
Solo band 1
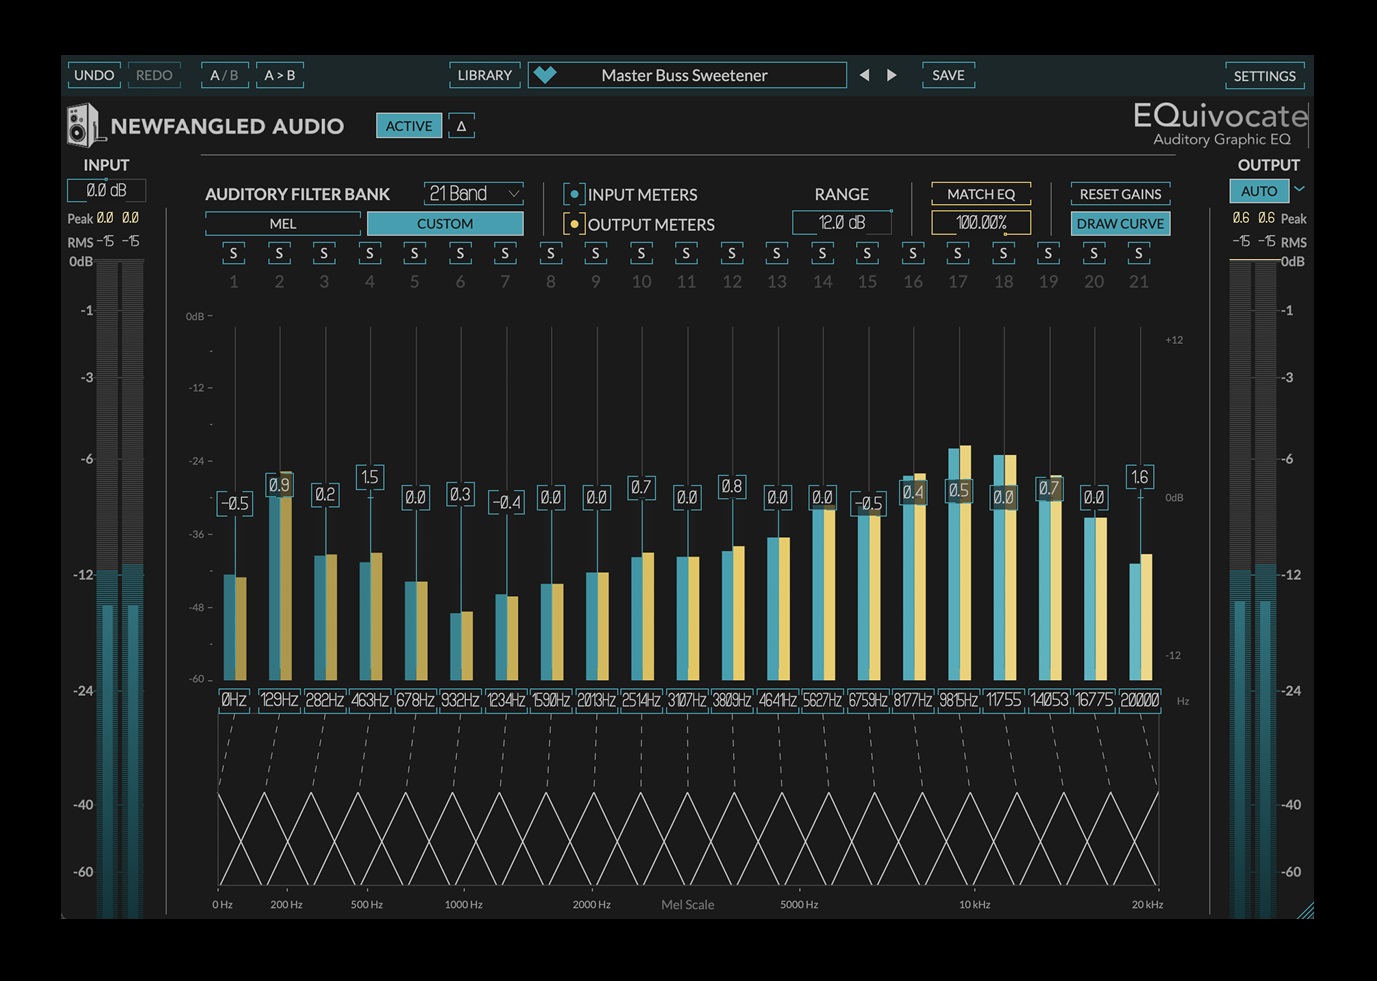[234, 253]
